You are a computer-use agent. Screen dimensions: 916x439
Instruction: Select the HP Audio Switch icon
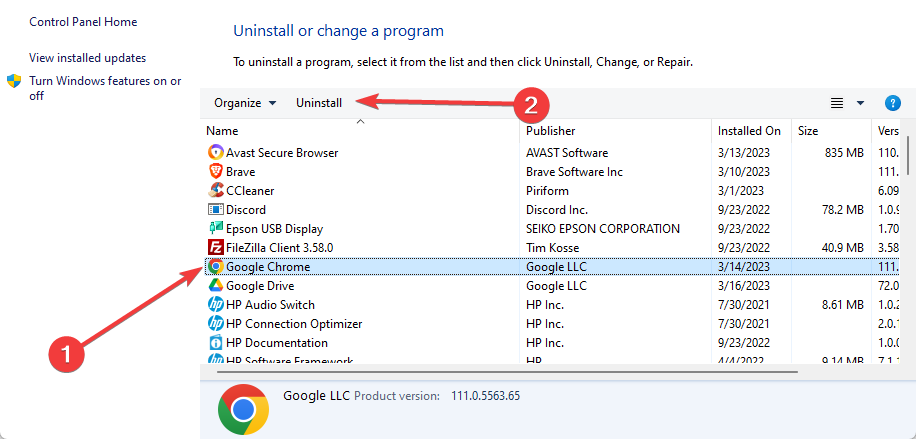(216, 305)
